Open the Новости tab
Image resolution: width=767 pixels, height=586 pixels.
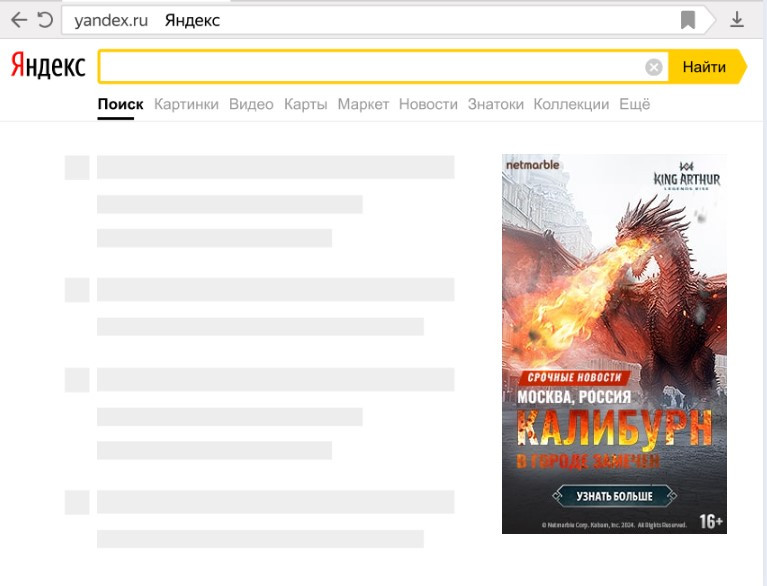[428, 104]
